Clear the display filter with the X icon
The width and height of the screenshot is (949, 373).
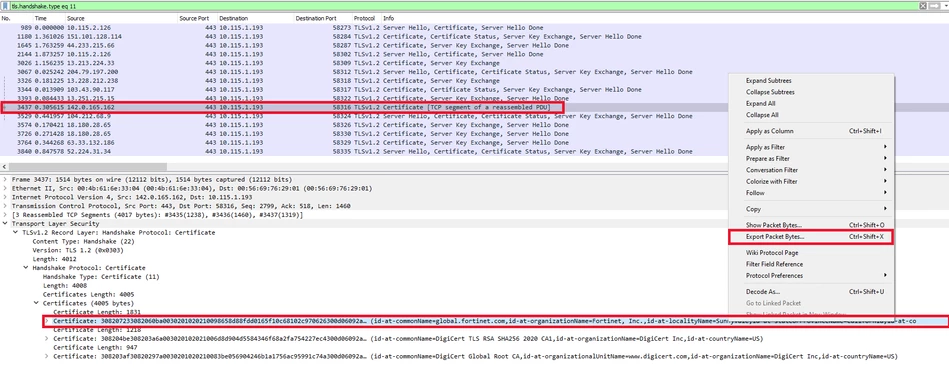point(923,5)
